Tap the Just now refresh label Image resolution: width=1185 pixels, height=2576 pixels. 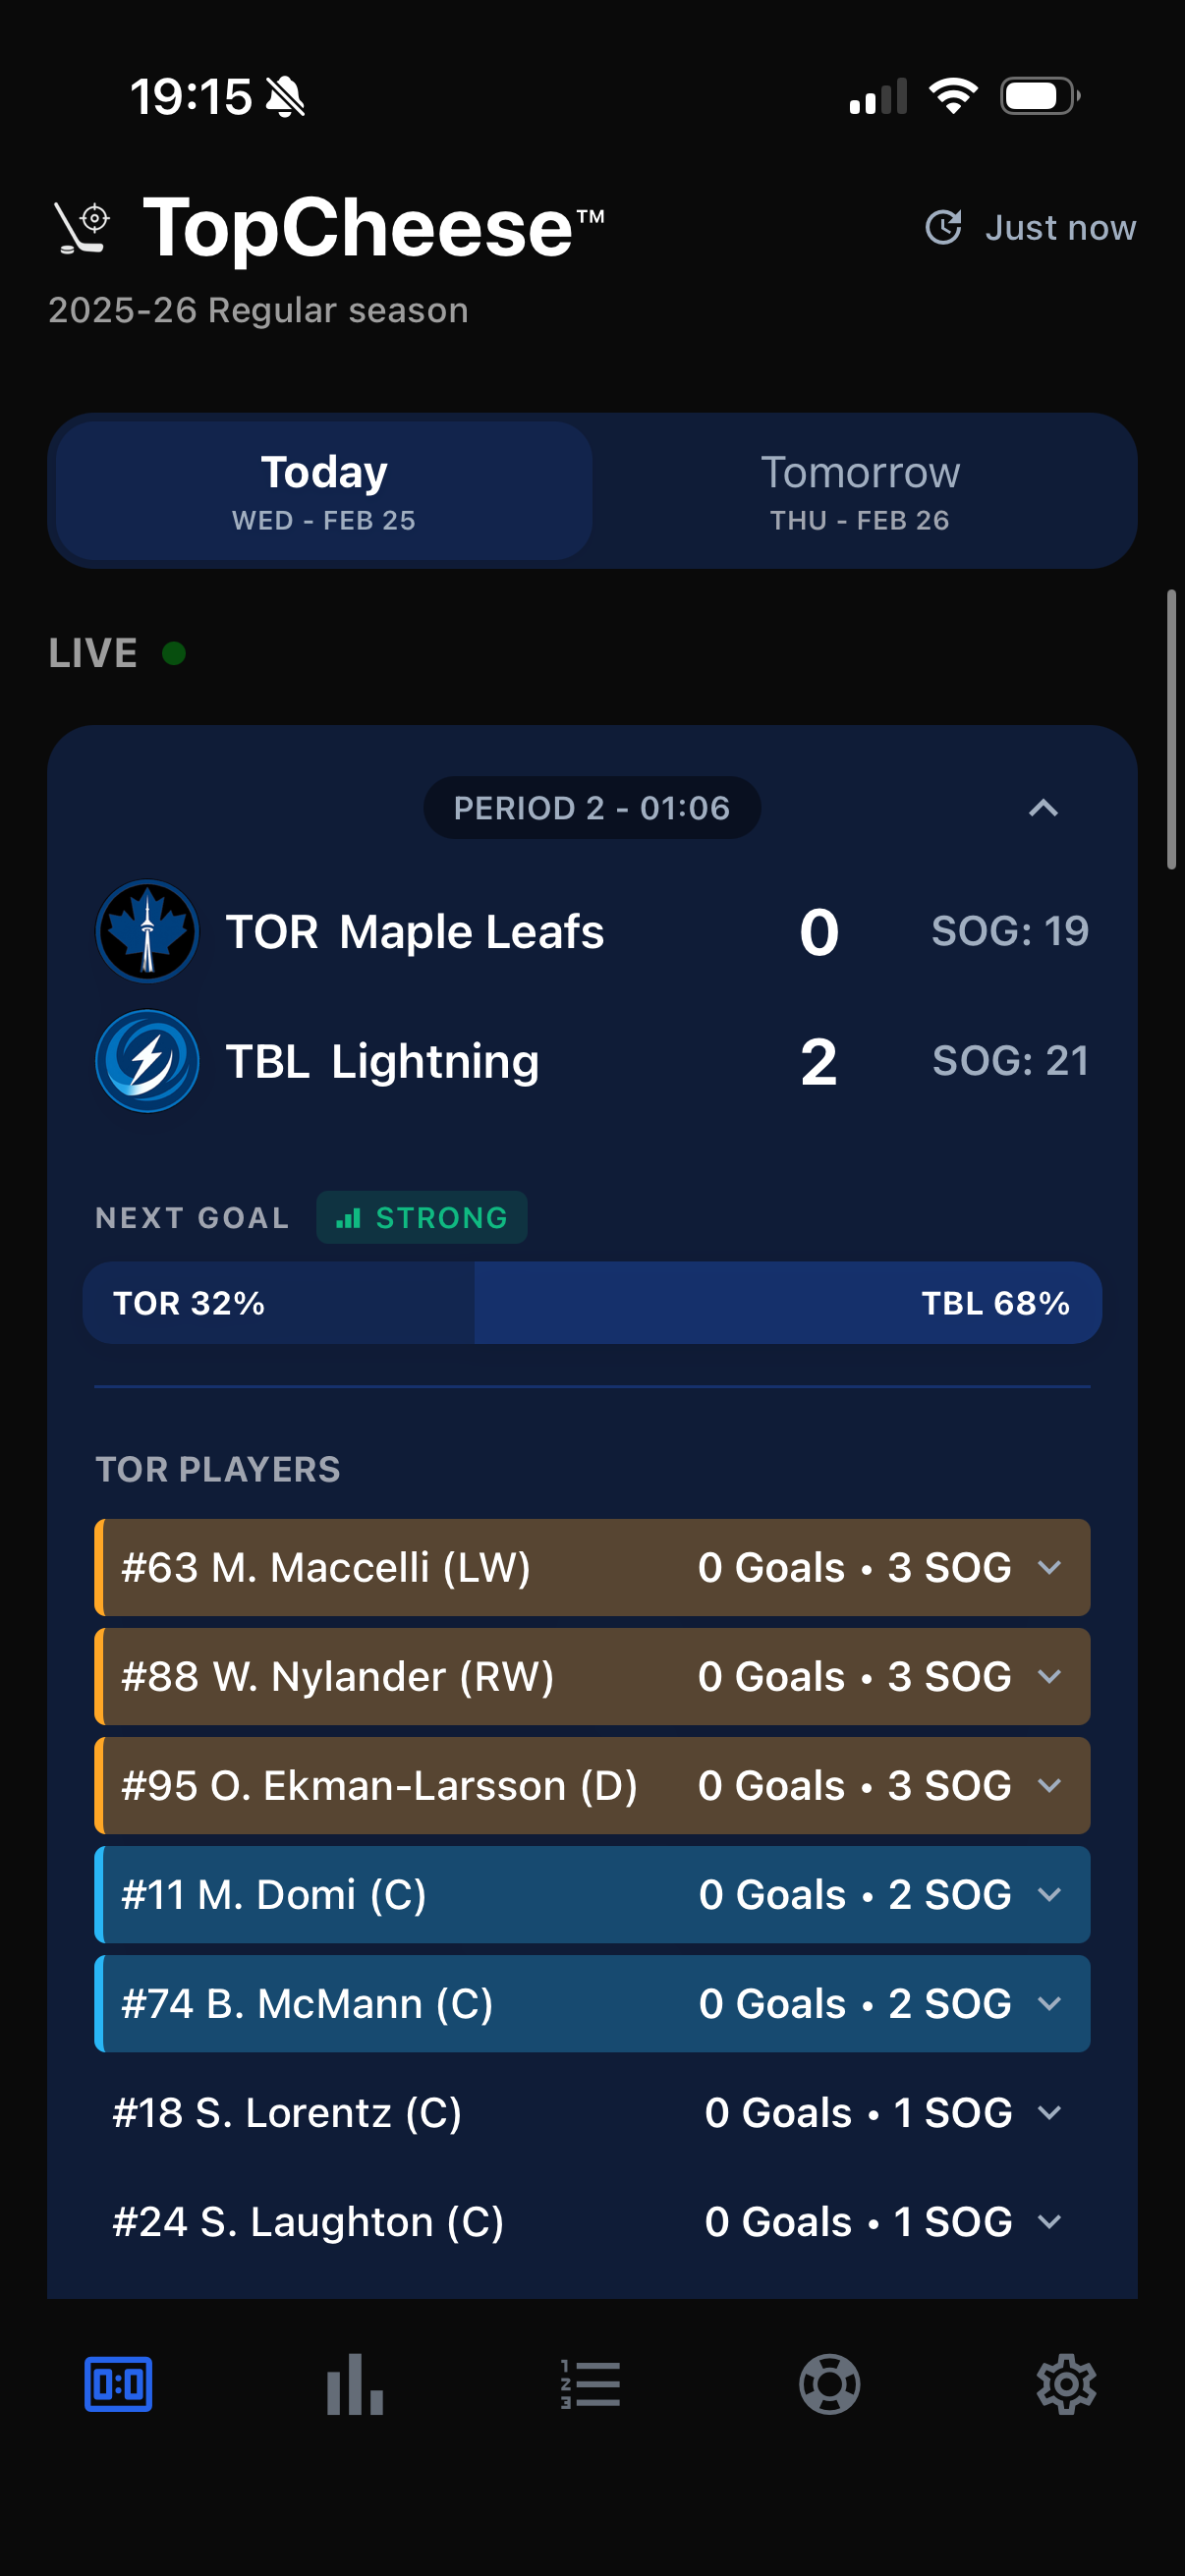click(x=1060, y=228)
